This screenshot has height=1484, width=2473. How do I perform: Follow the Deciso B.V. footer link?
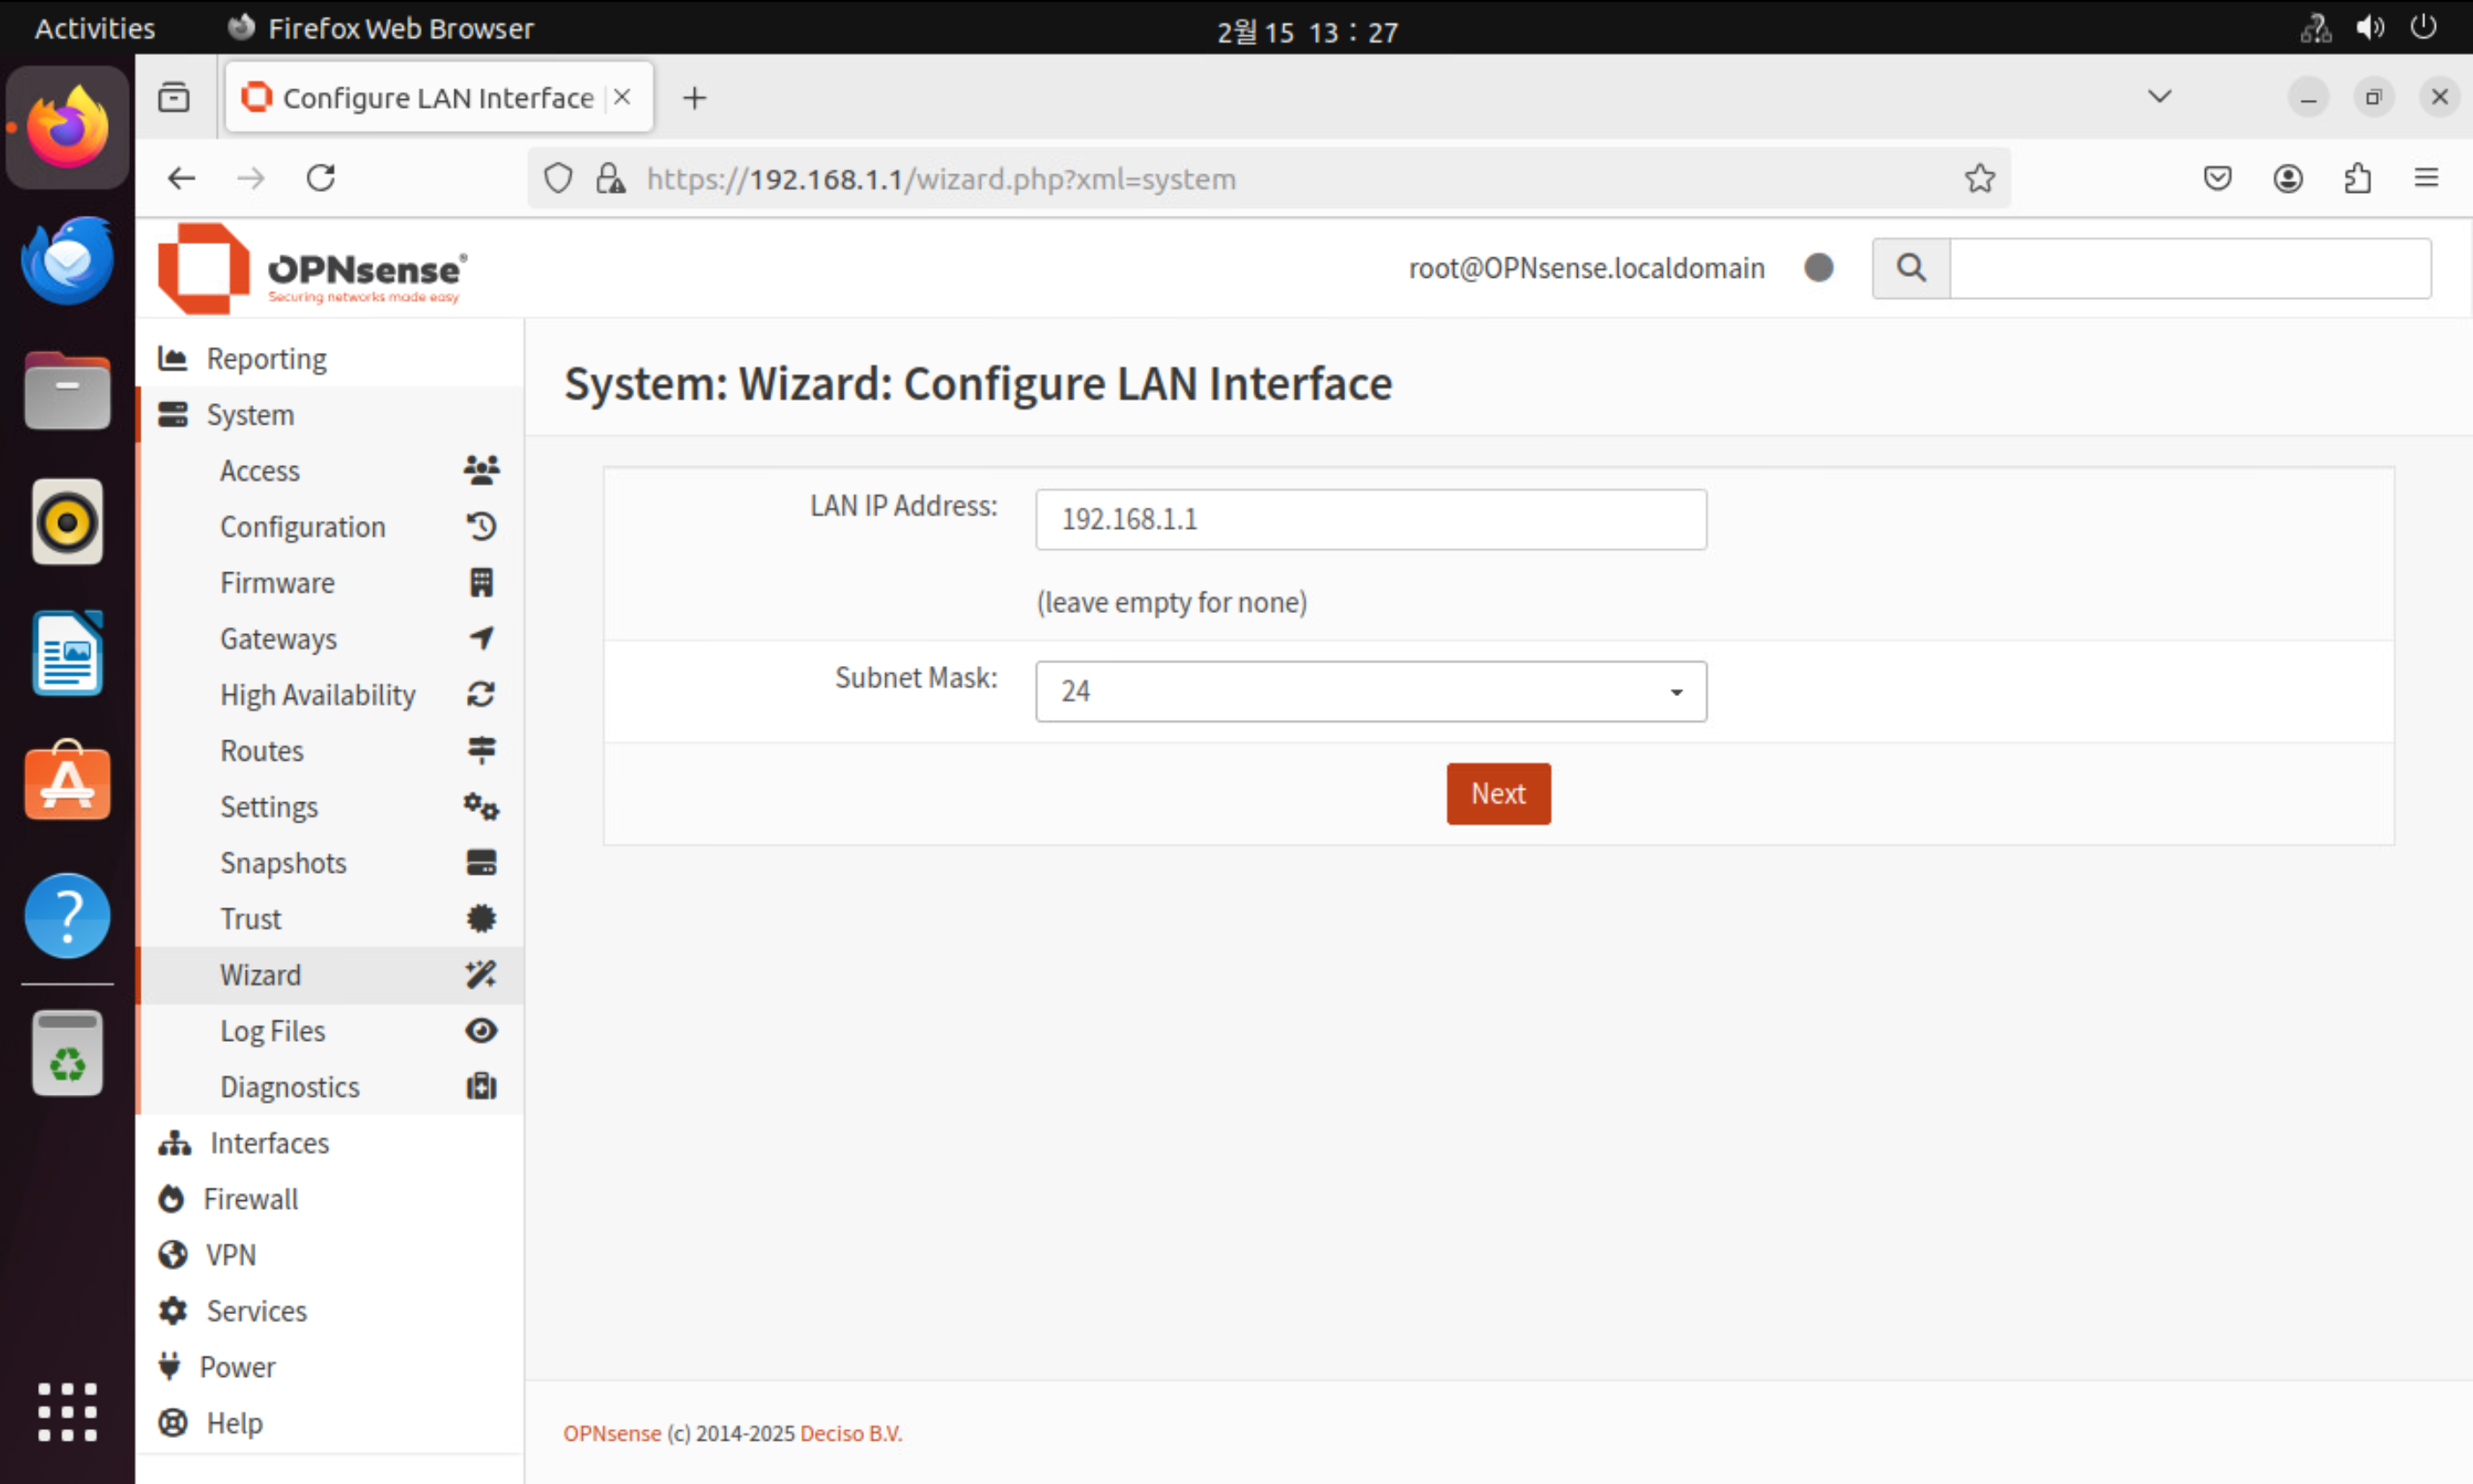click(850, 1433)
